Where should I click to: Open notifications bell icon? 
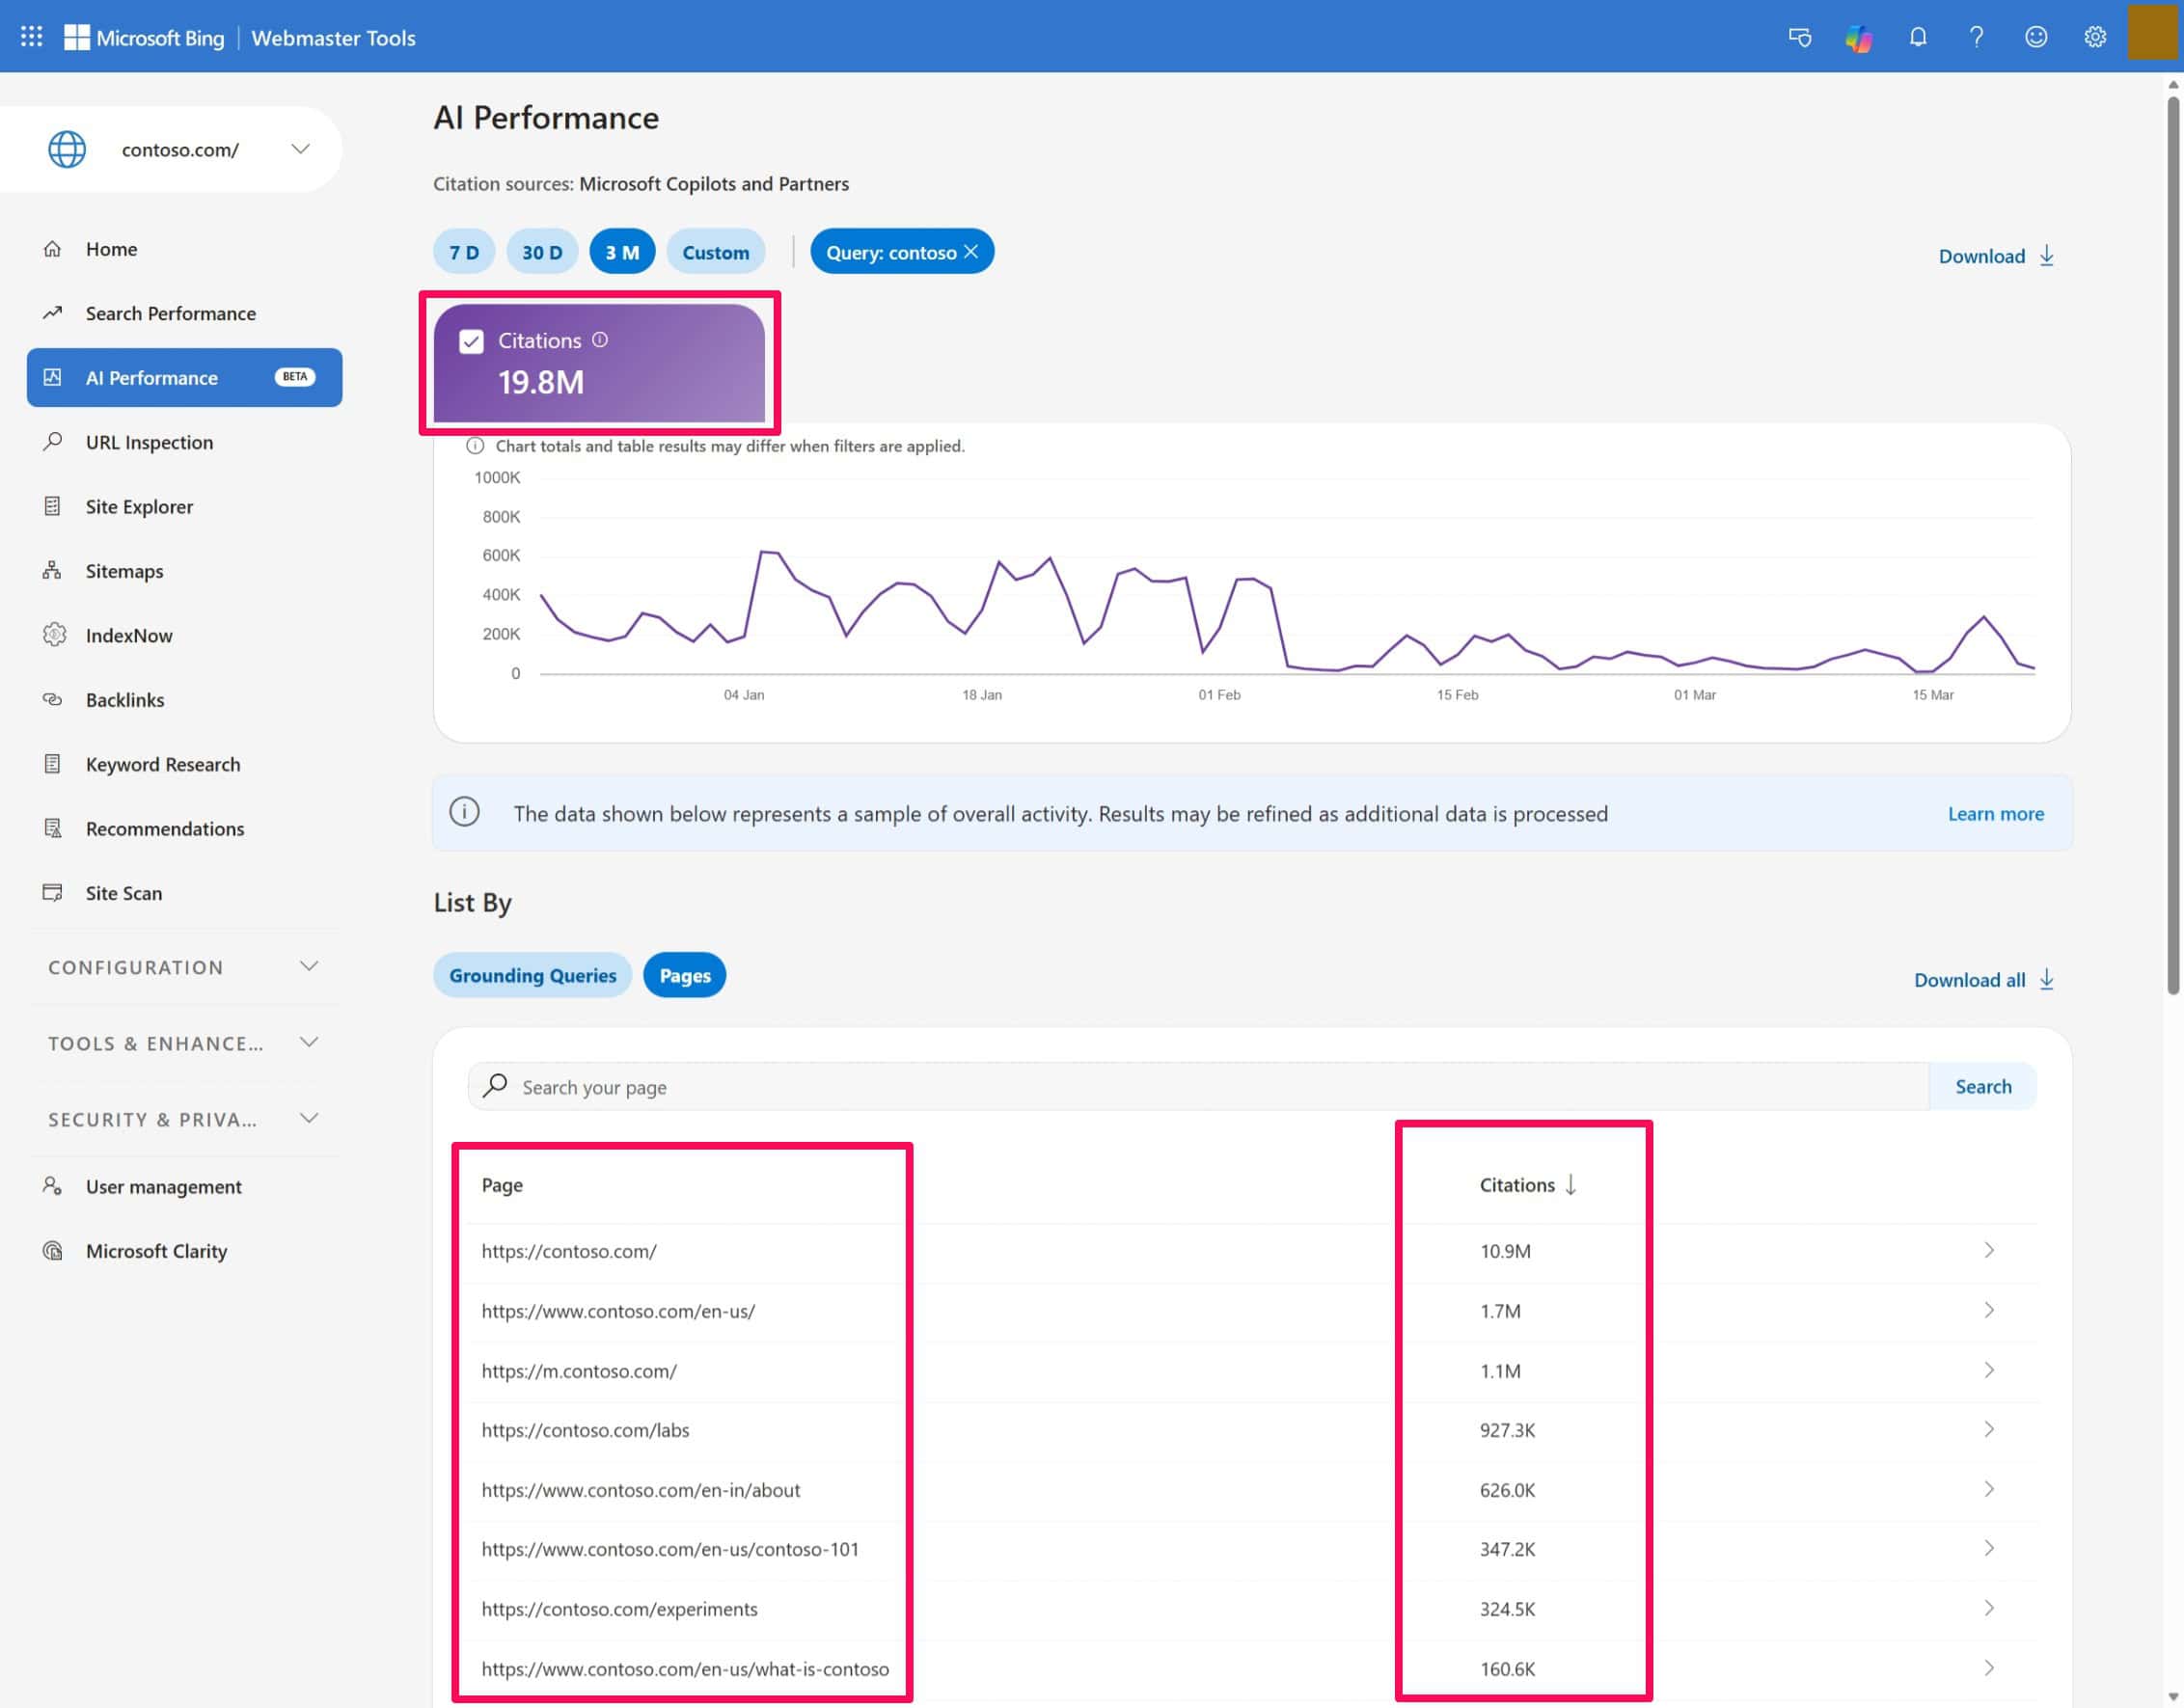[1917, 37]
